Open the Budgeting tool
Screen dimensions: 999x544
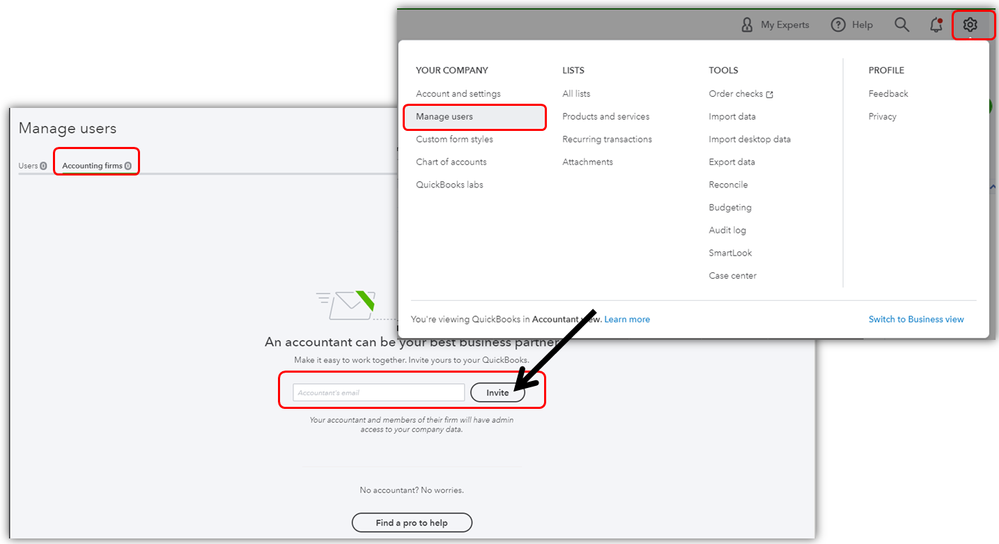(x=729, y=208)
